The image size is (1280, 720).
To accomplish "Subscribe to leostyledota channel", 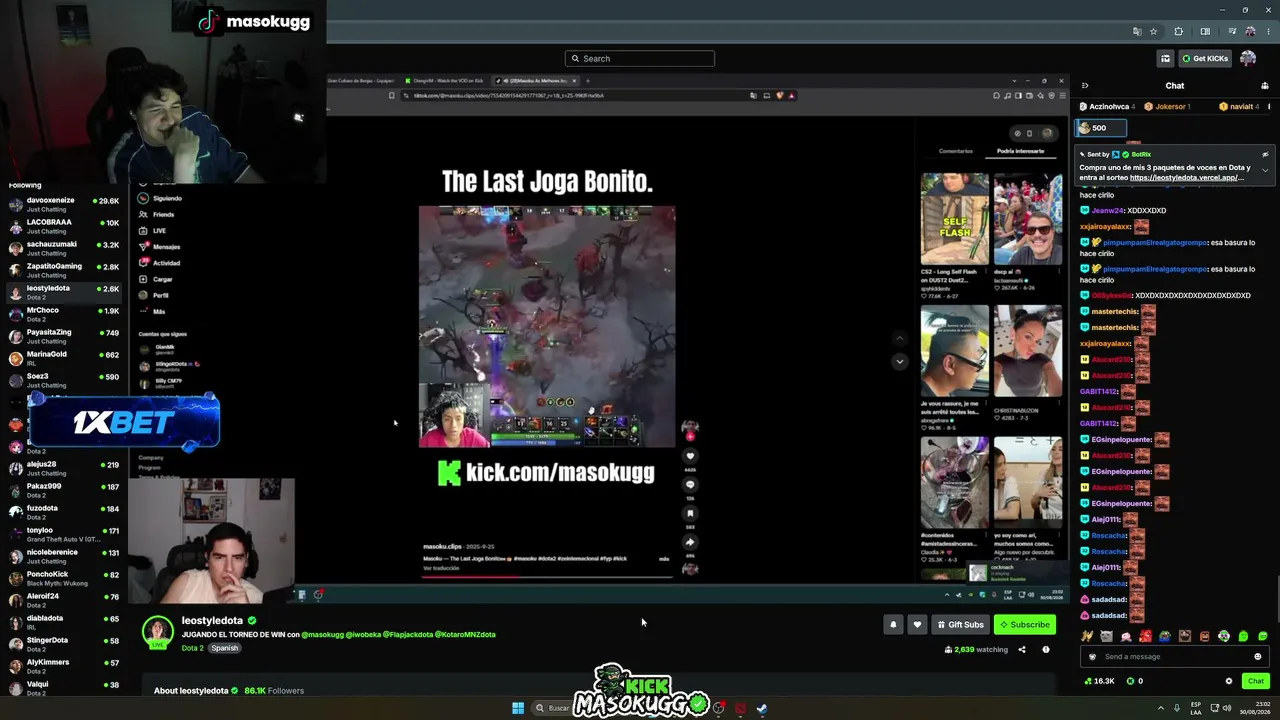I will click(1025, 624).
